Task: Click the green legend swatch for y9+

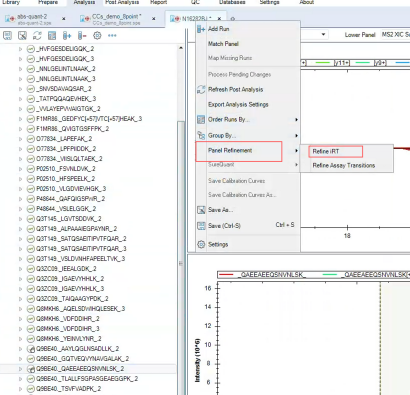Action: 363,63
